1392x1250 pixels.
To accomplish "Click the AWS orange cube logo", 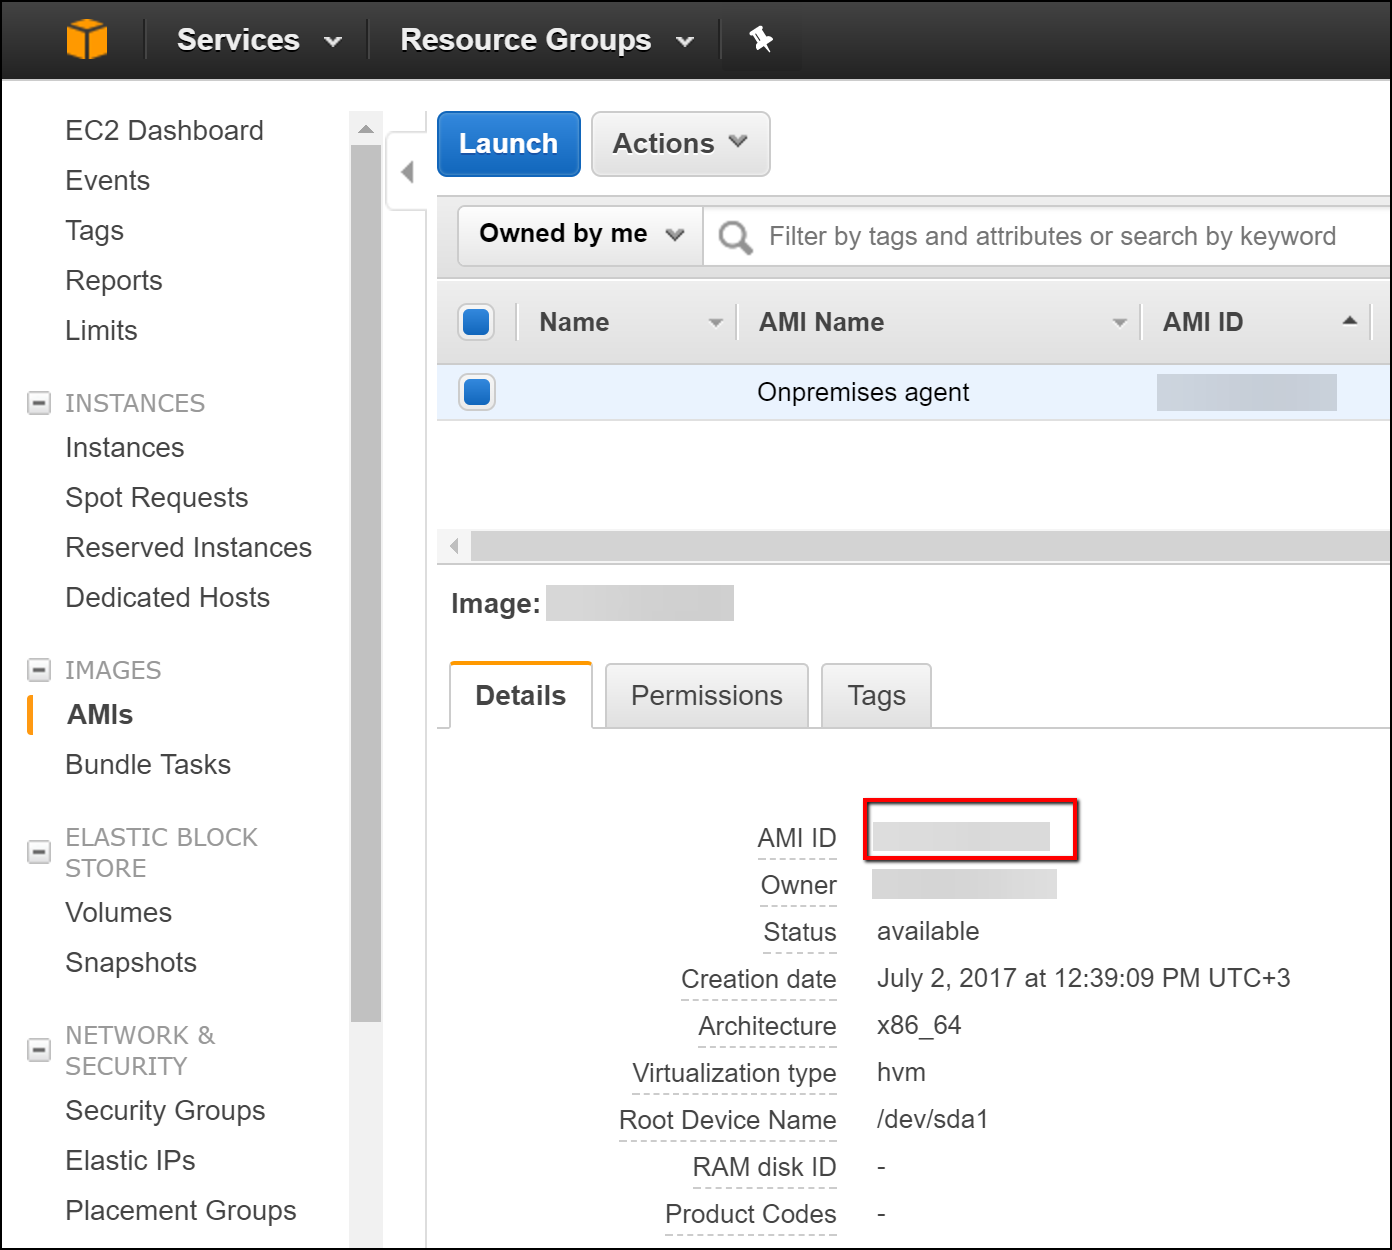I will pyautogui.click(x=87, y=40).
